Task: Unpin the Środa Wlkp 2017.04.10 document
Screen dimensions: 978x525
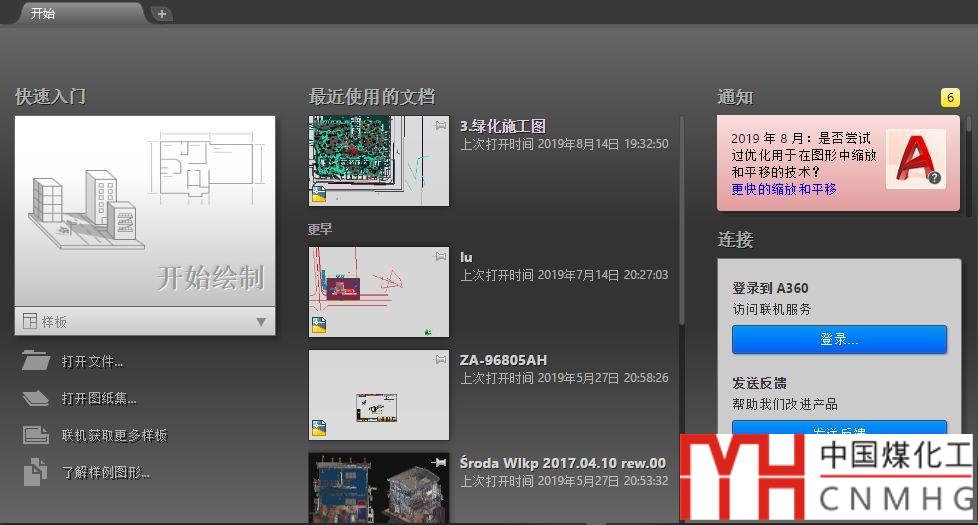Action: 439,462
